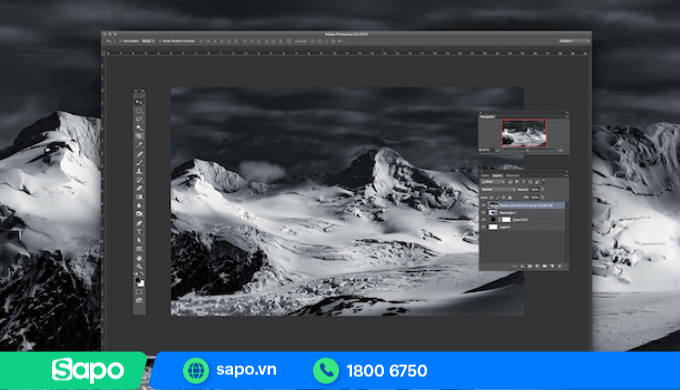Select the History Brush tool
Viewport: 680px width, 390px height.
139,179
